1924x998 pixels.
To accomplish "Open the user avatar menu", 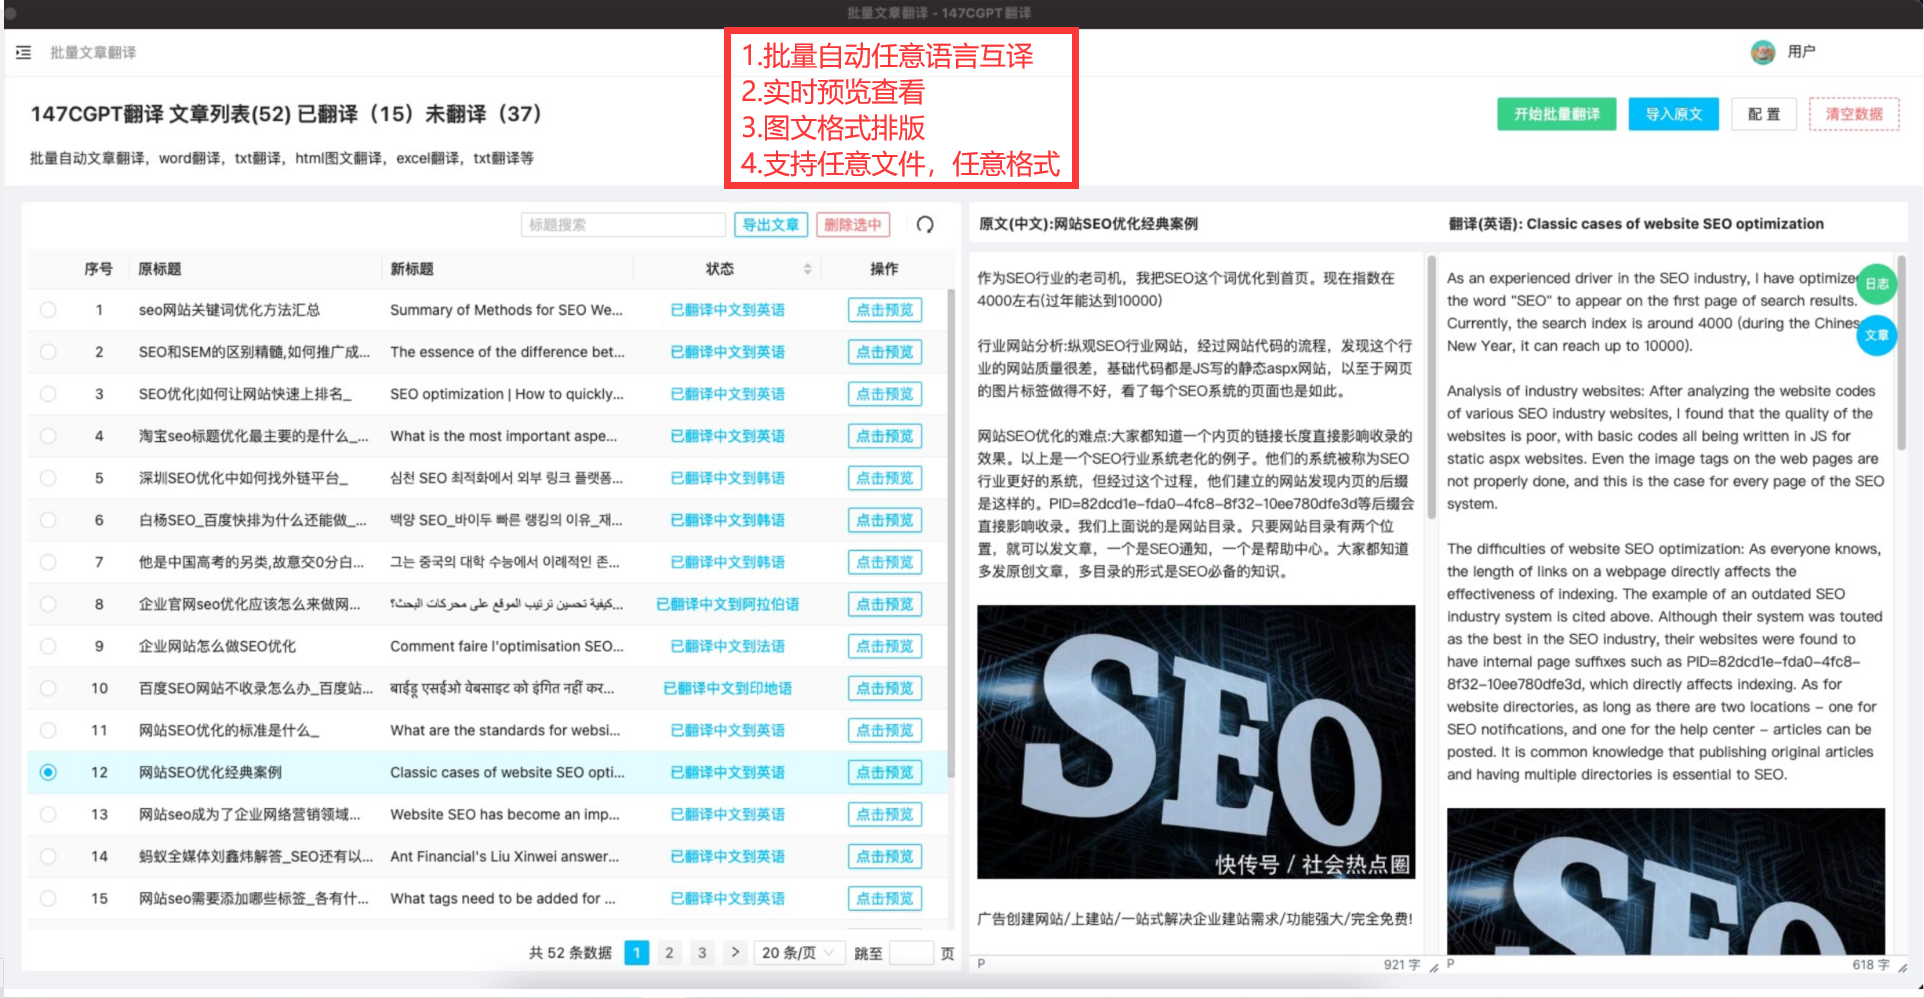I will pos(1763,52).
